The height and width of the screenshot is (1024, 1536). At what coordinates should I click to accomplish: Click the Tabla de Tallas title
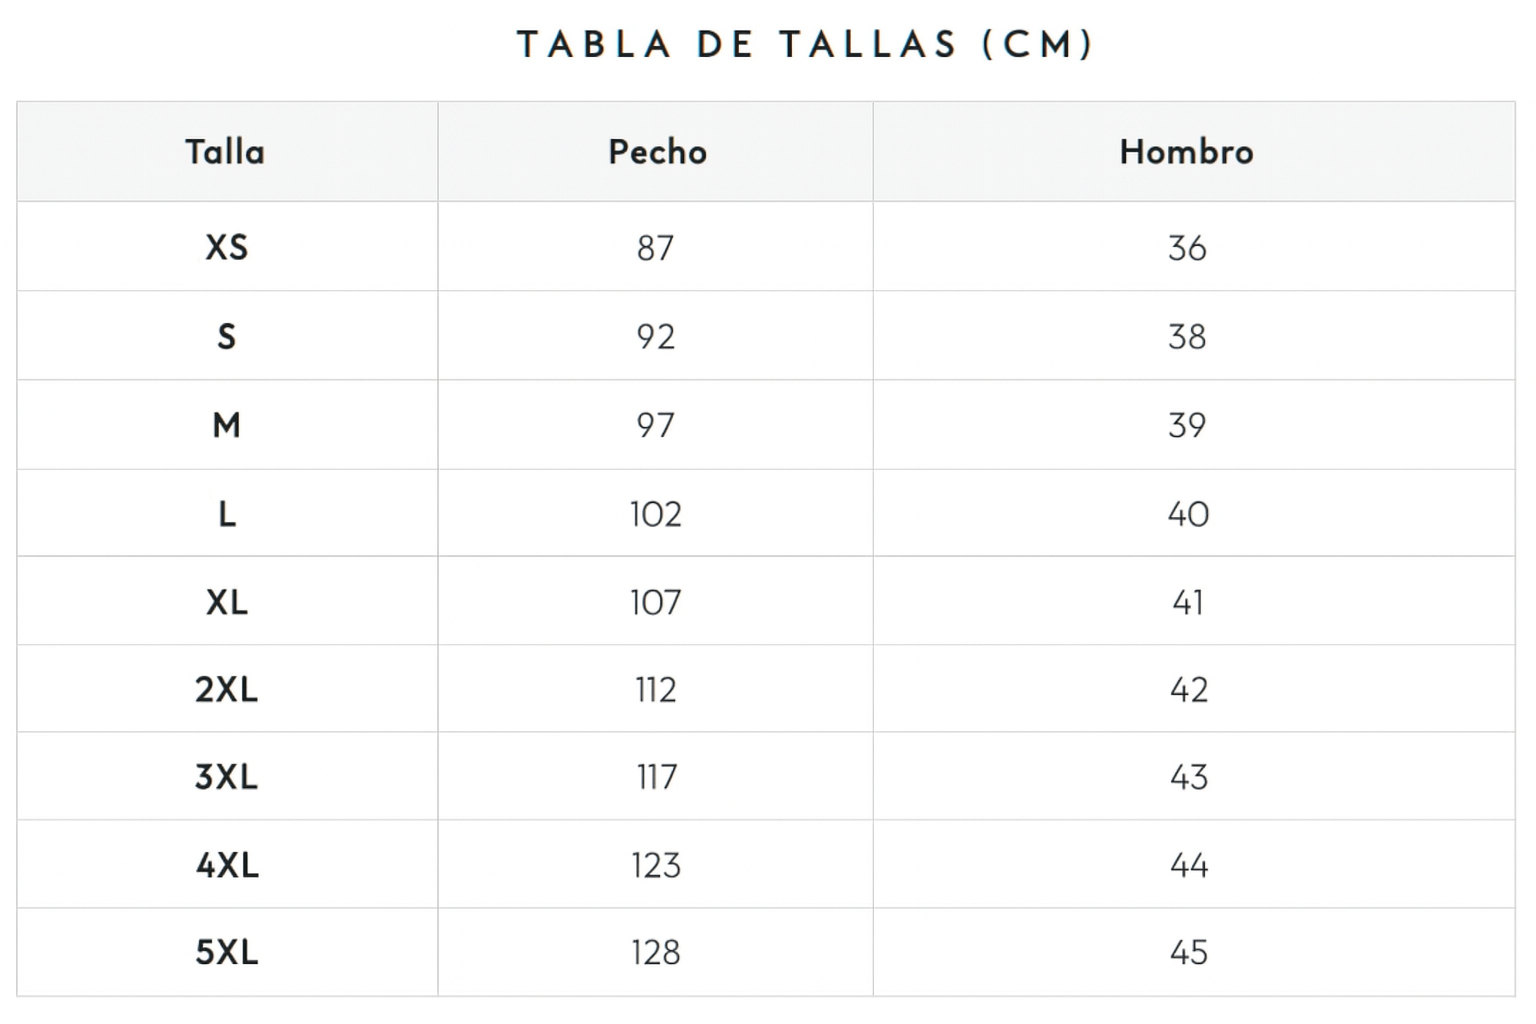coord(806,45)
